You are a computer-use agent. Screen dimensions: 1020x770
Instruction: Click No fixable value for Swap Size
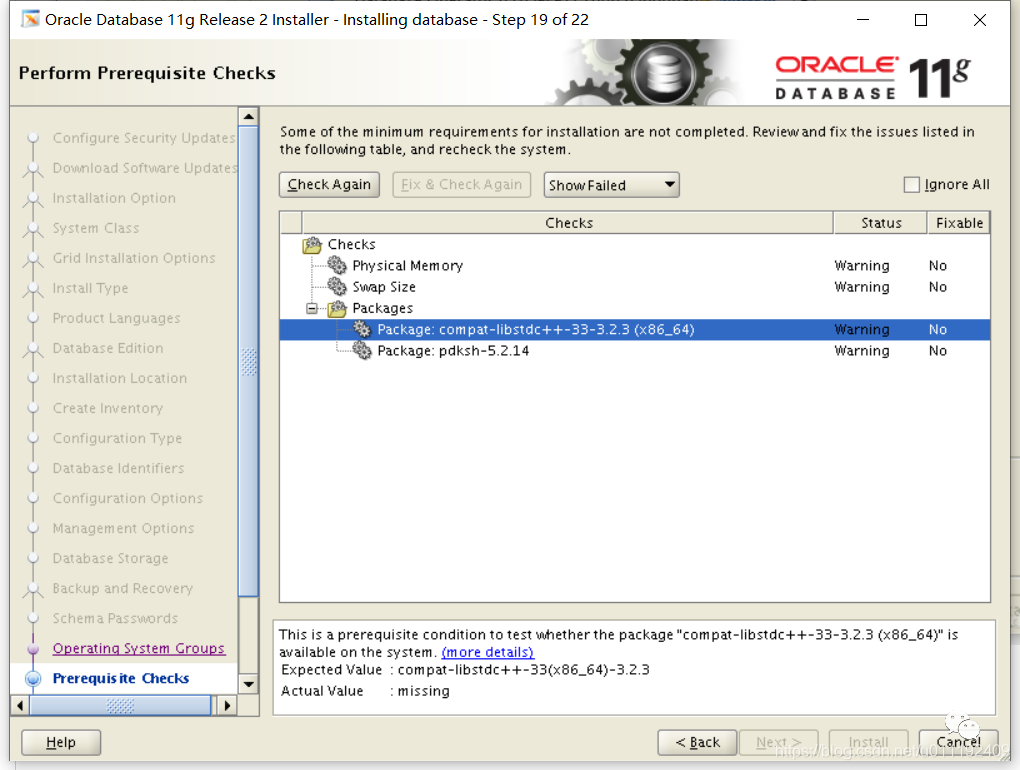click(x=937, y=287)
